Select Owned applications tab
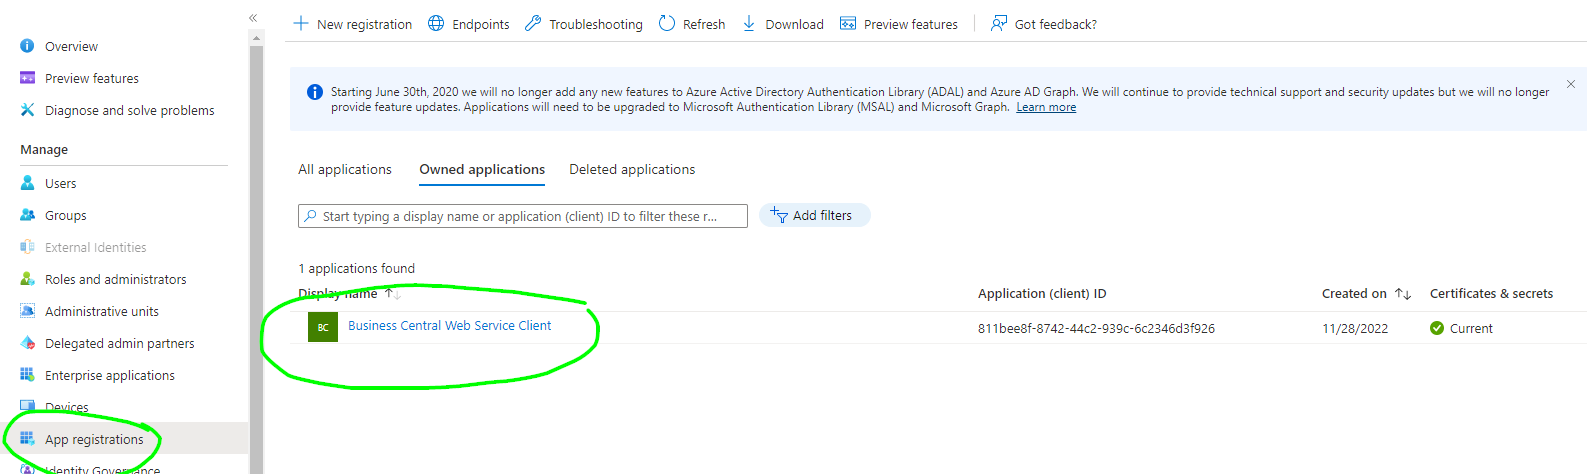1587x474 pixels. click(482, 169)
